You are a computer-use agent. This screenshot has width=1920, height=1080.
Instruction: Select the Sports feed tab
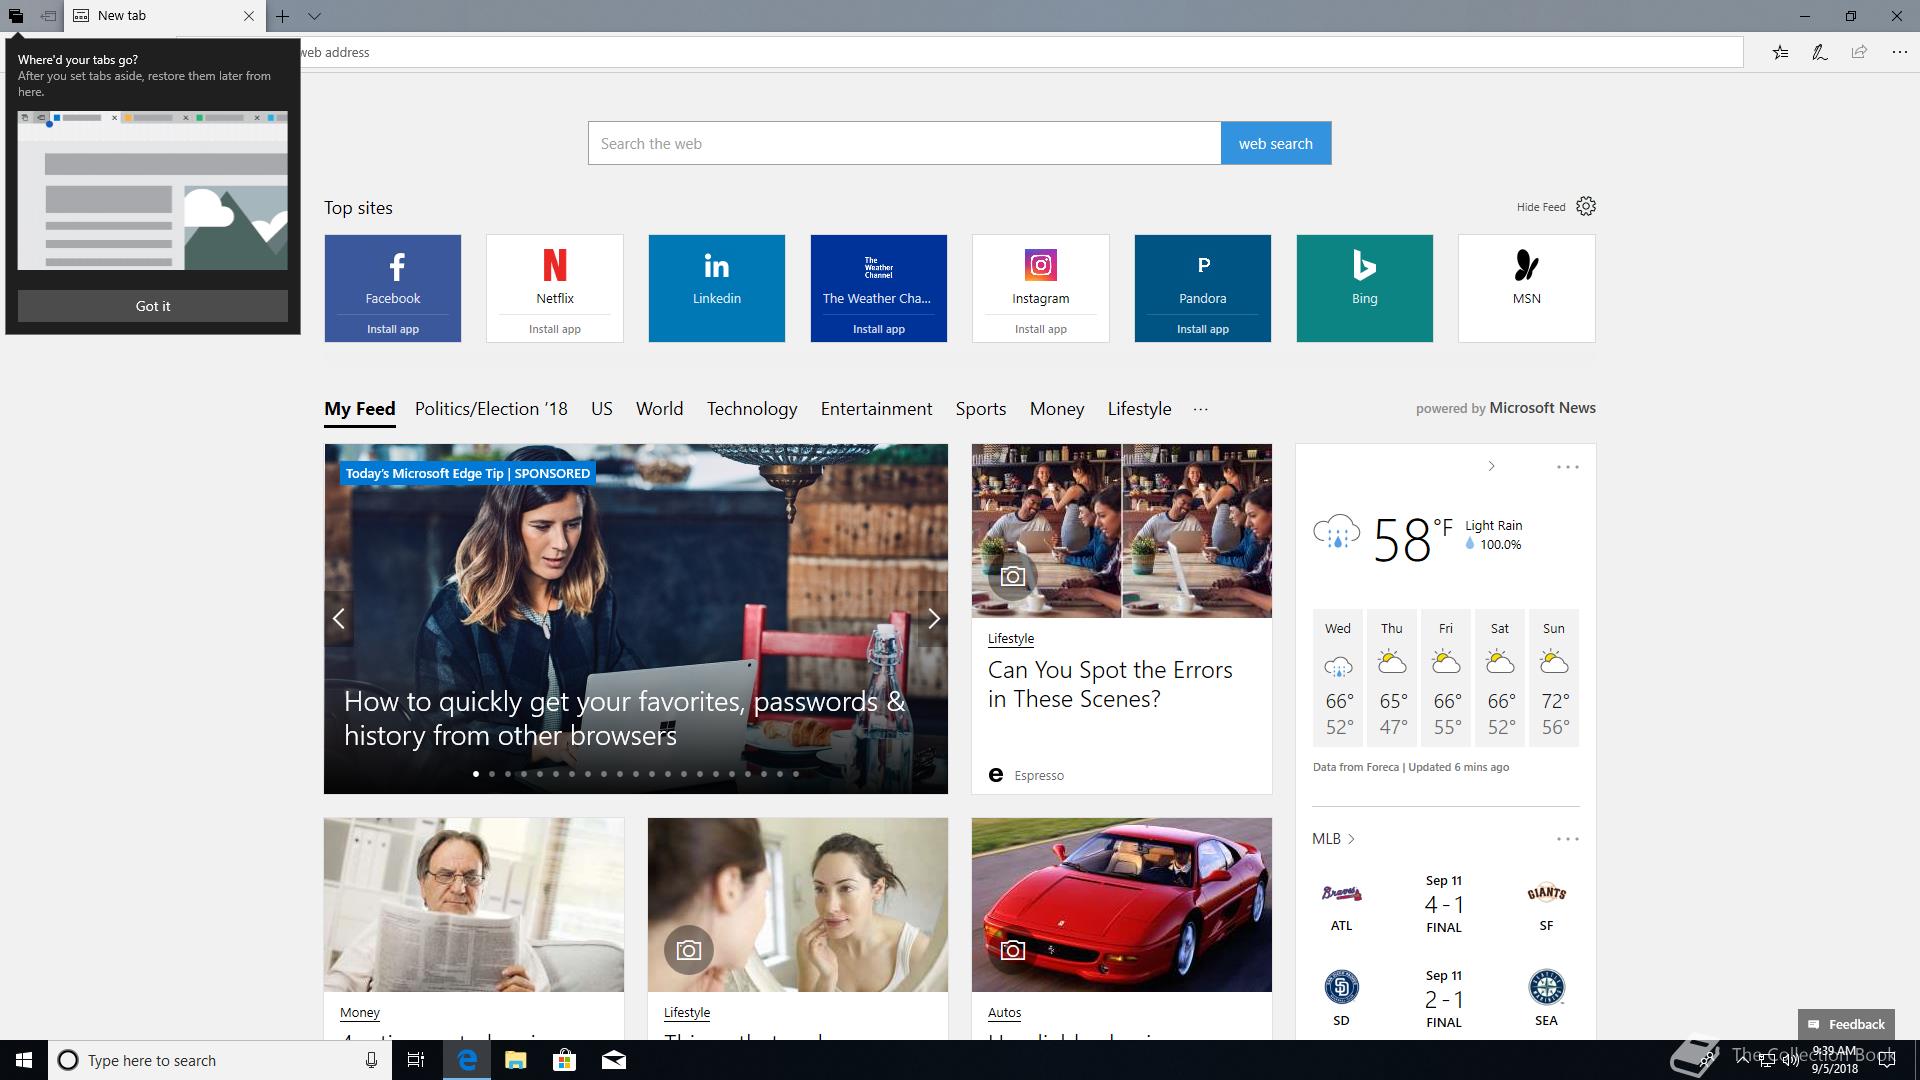click(981, 409)
